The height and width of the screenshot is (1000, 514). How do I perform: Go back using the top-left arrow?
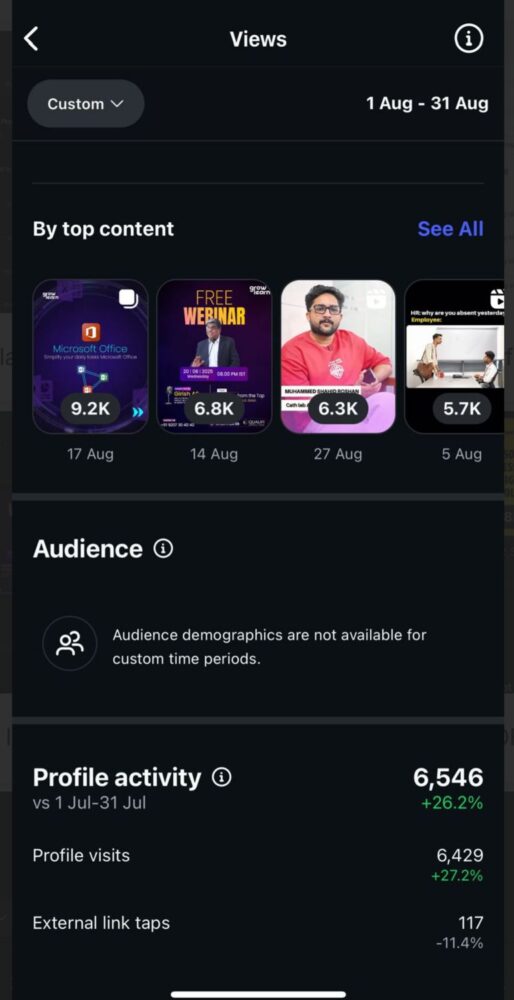(31, 39)
